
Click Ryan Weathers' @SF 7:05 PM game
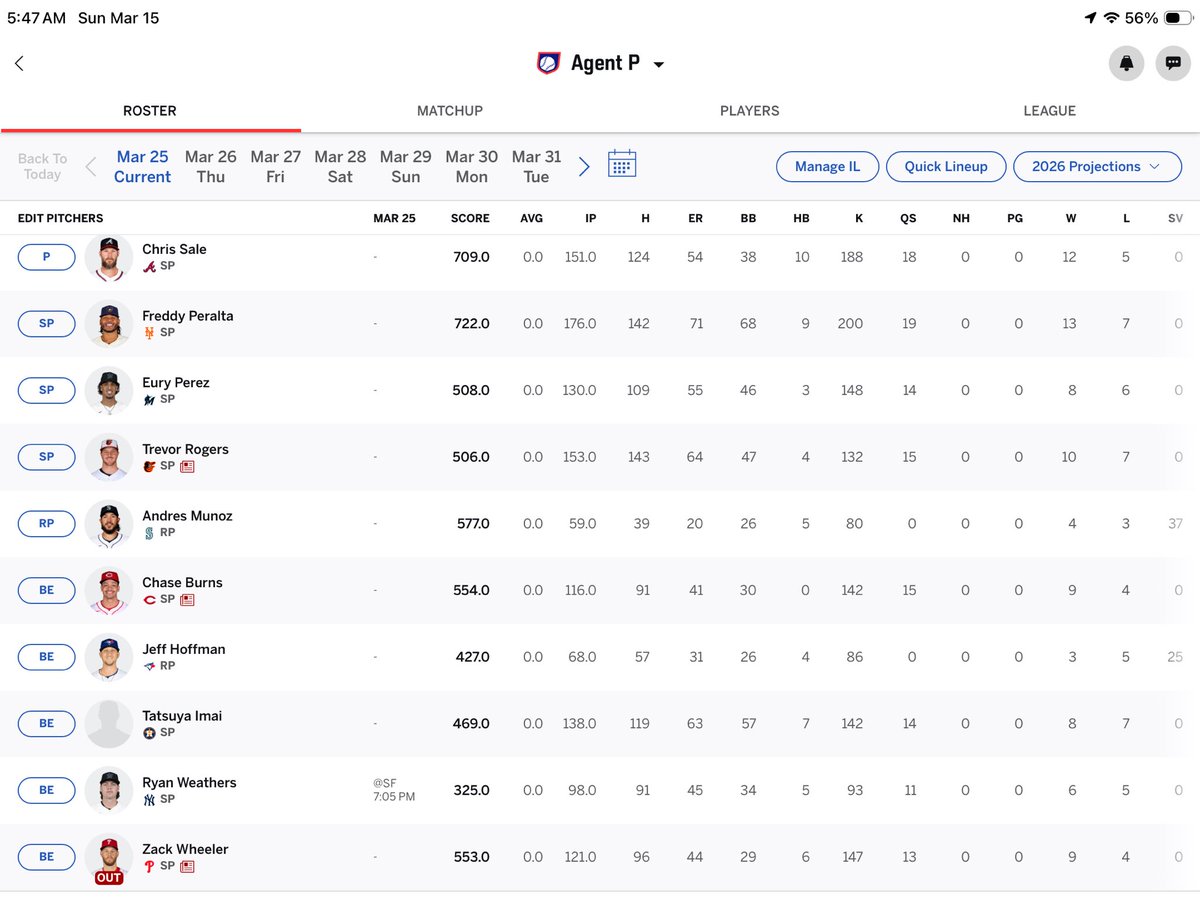394,790
